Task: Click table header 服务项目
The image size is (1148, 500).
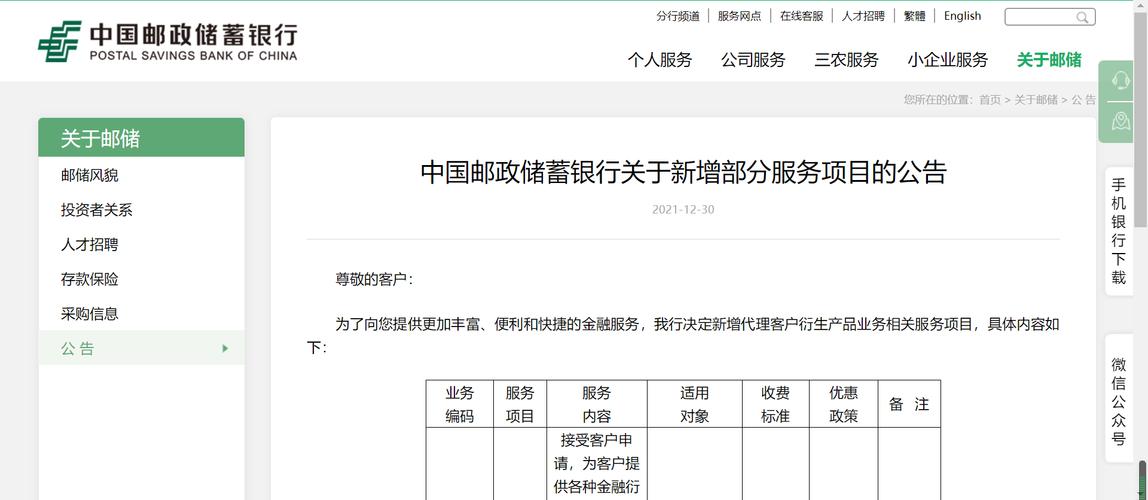Action: [x=520, y=404]
